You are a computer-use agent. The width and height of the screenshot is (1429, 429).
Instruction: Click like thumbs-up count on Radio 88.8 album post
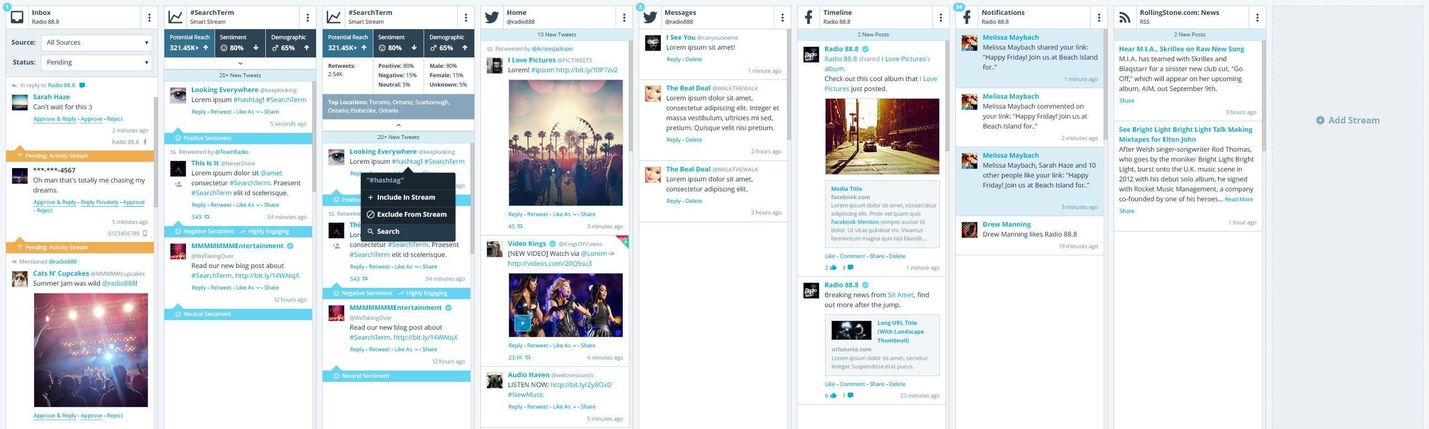coord(833,267)
